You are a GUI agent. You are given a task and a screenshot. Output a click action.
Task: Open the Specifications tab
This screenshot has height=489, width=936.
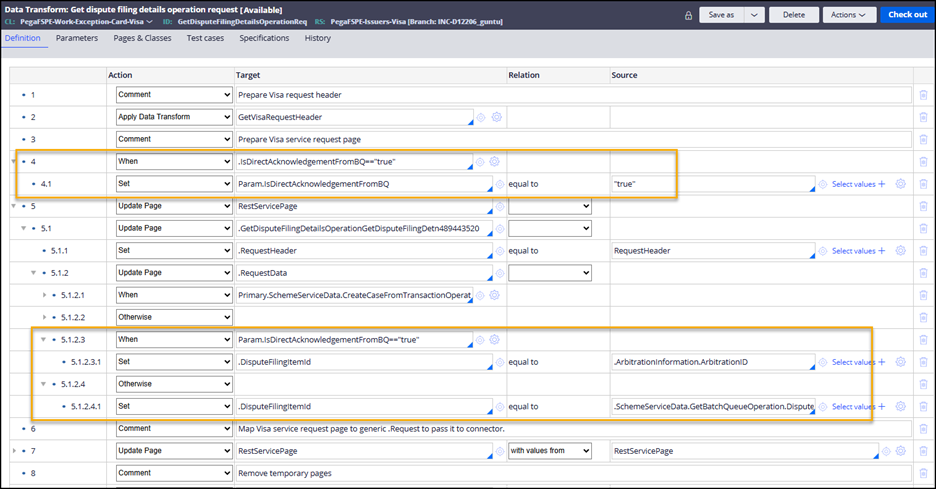[x=264, y=38]
